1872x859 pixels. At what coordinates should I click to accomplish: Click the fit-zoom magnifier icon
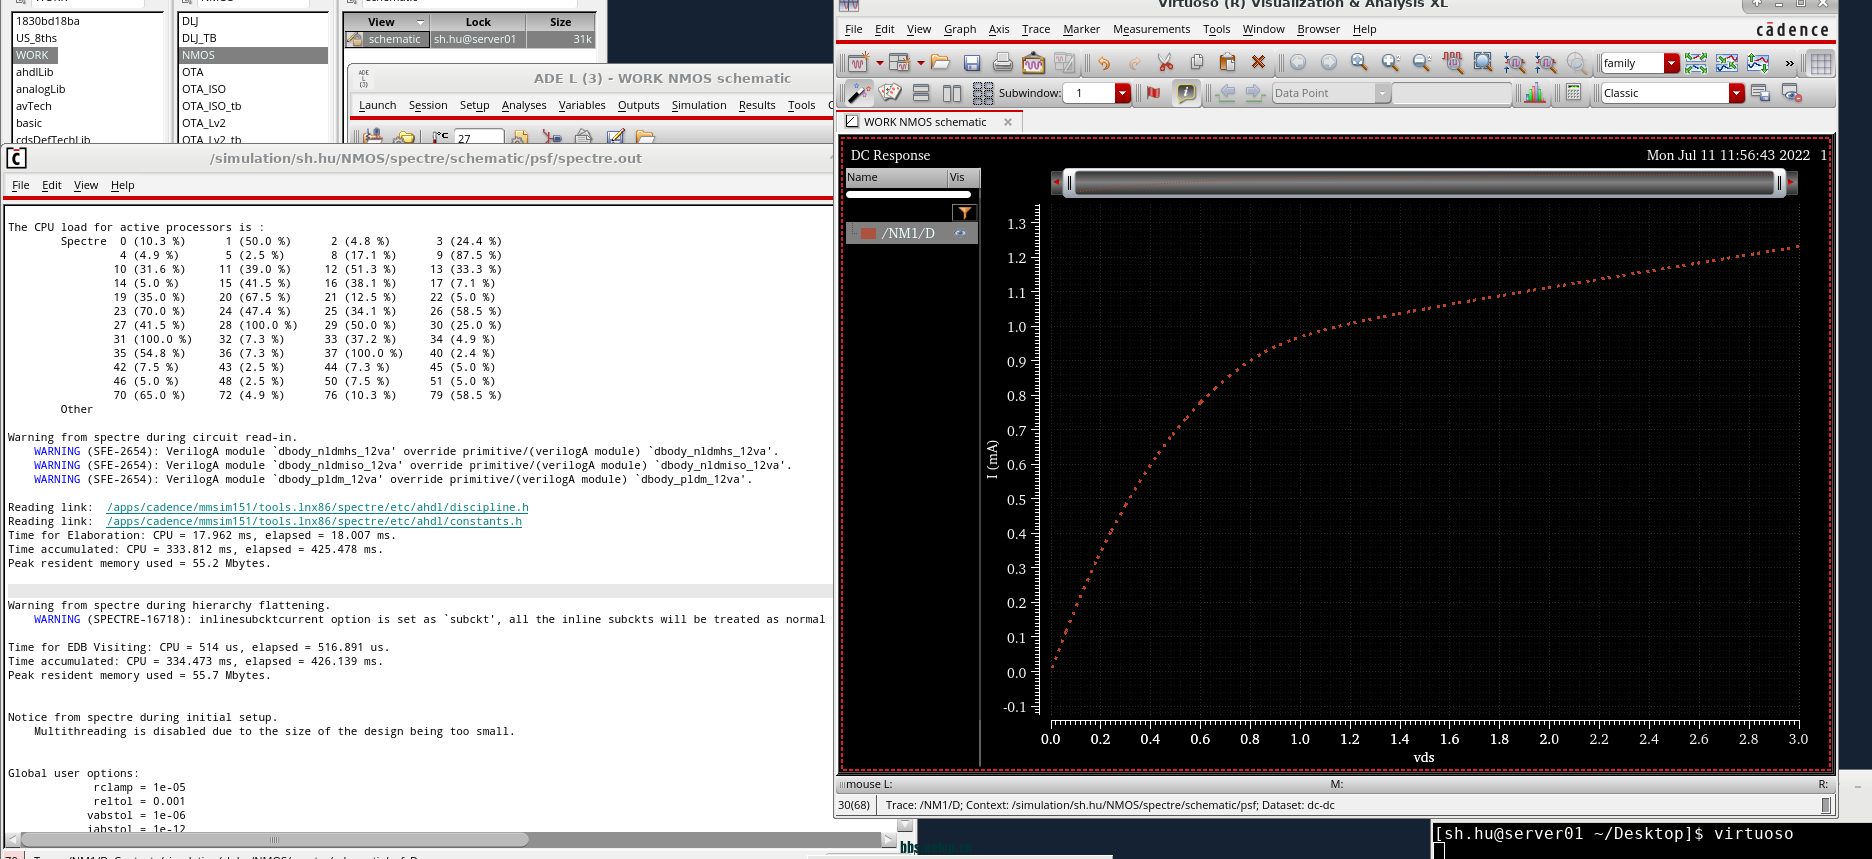(x=1359, y=63)
